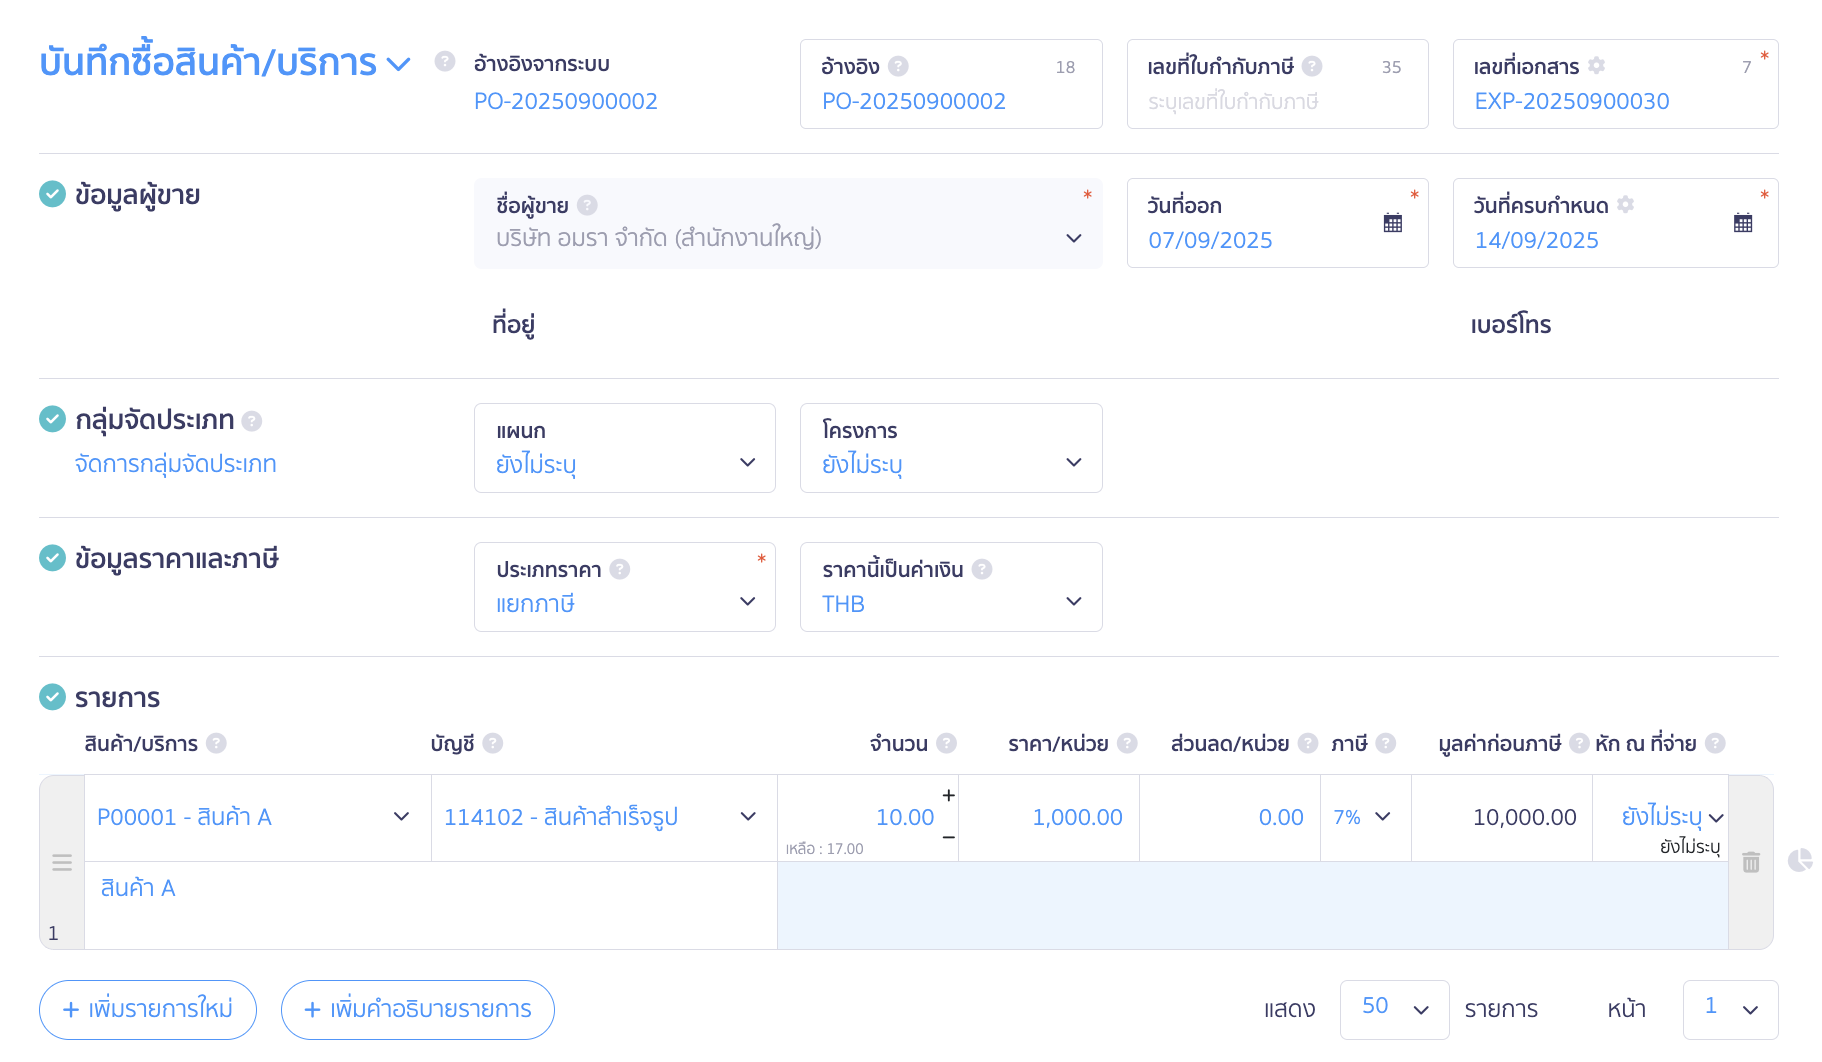Click the calendar icon for วันที่ออก
The width and height of the screenshot is (1822, 1062).
pyautogui.click(x=1392, y=223)
